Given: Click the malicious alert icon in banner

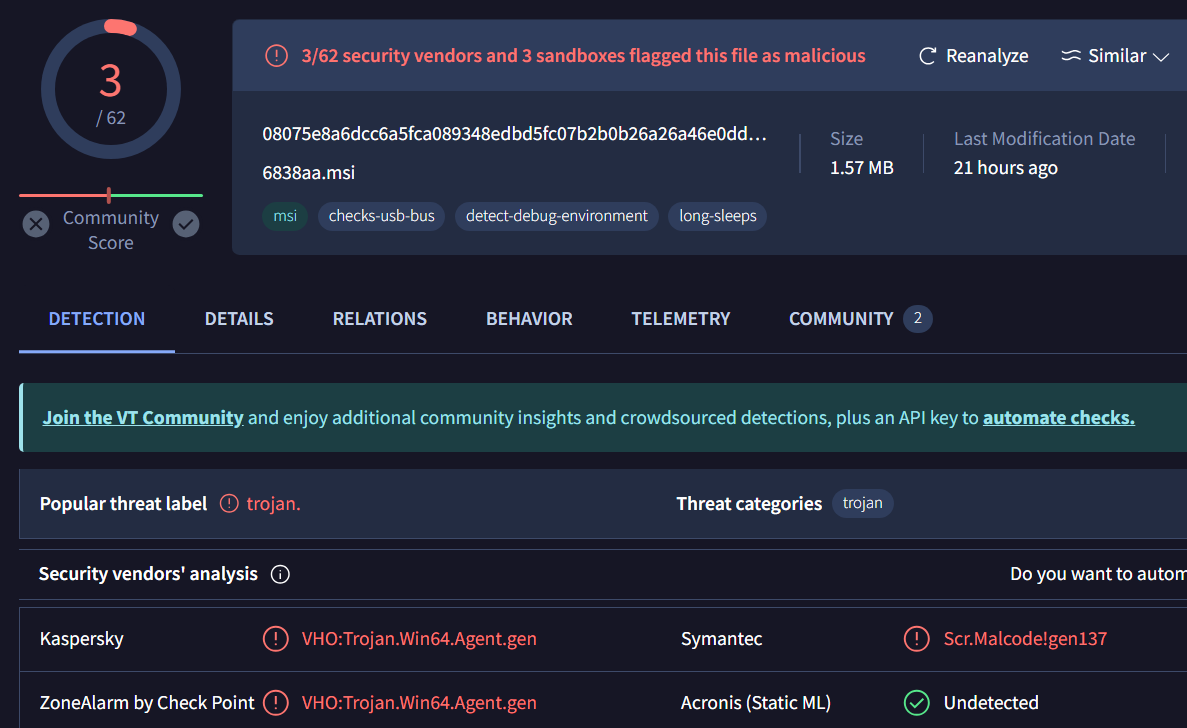Looking at the screenshot, I should pos(276,56).
